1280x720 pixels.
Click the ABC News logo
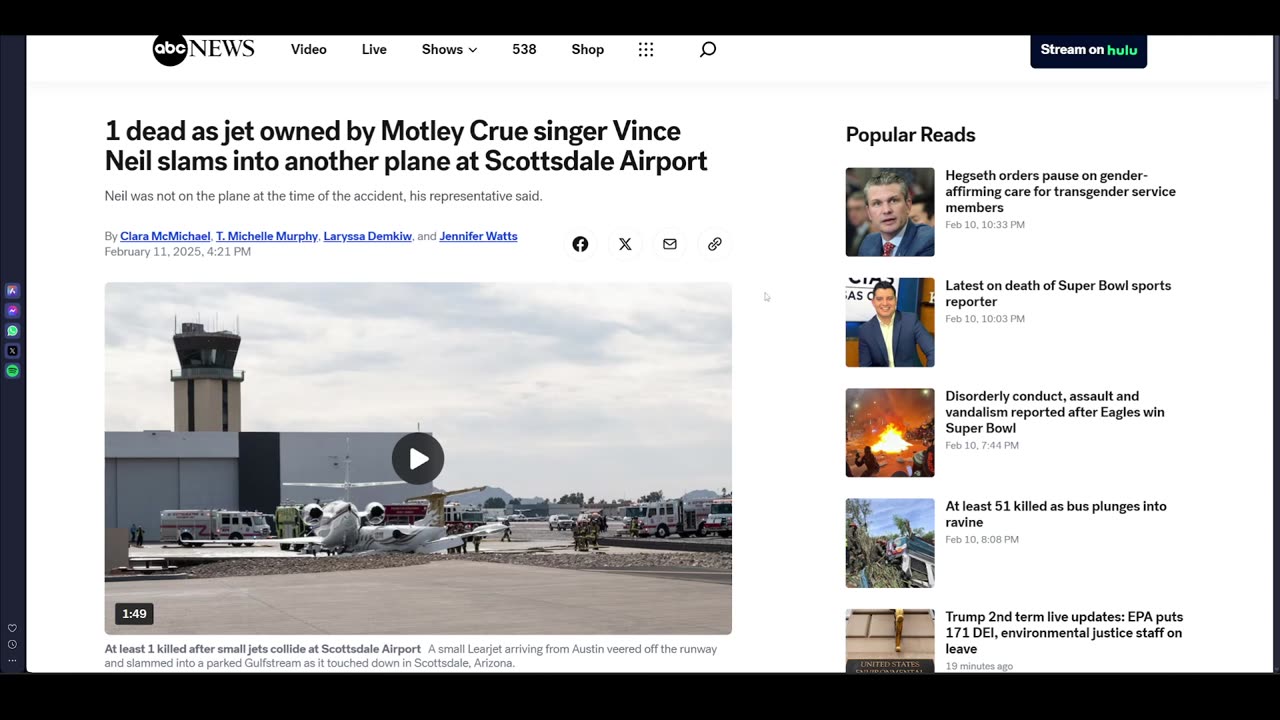(203, 49)
